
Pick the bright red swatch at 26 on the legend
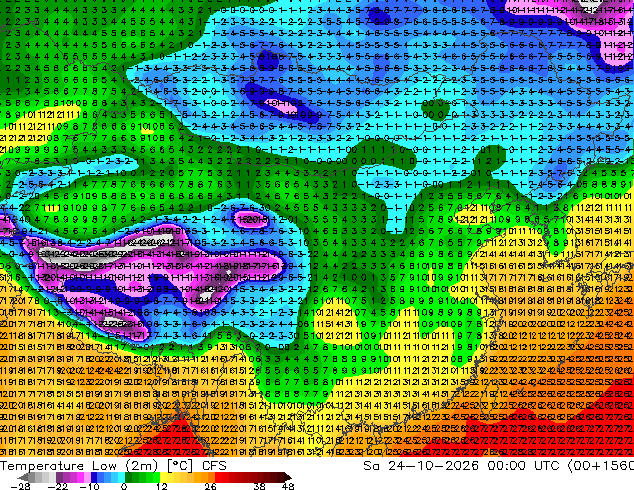click(x=218, y=477)
